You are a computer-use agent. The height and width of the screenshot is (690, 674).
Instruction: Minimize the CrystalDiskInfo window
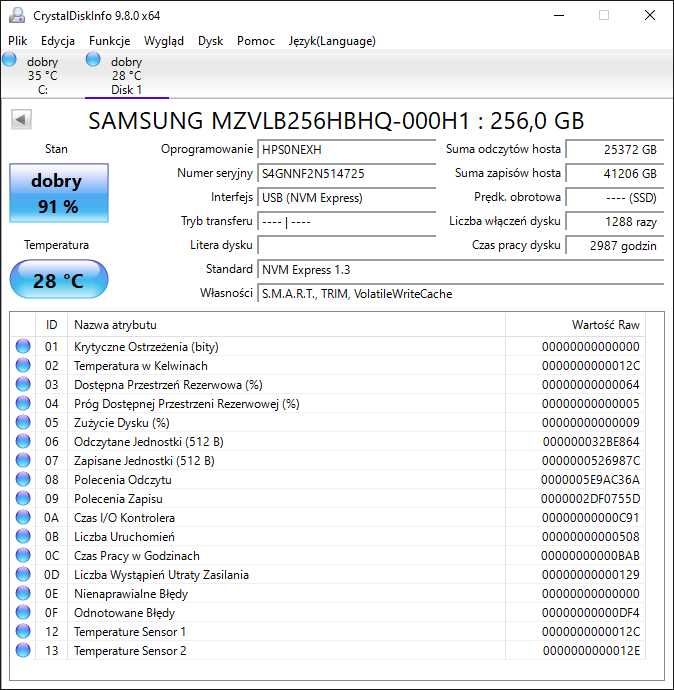click(559, 15)
